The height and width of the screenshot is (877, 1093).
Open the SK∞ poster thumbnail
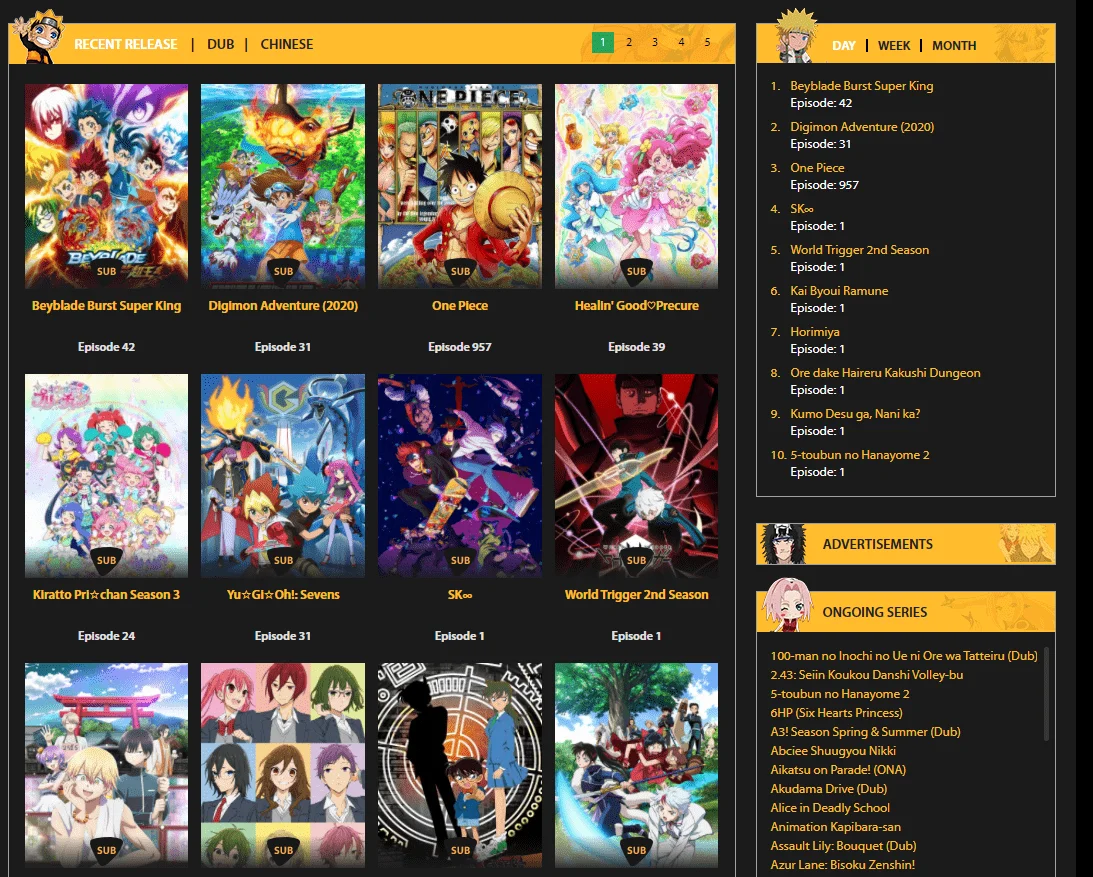[460, 475]
